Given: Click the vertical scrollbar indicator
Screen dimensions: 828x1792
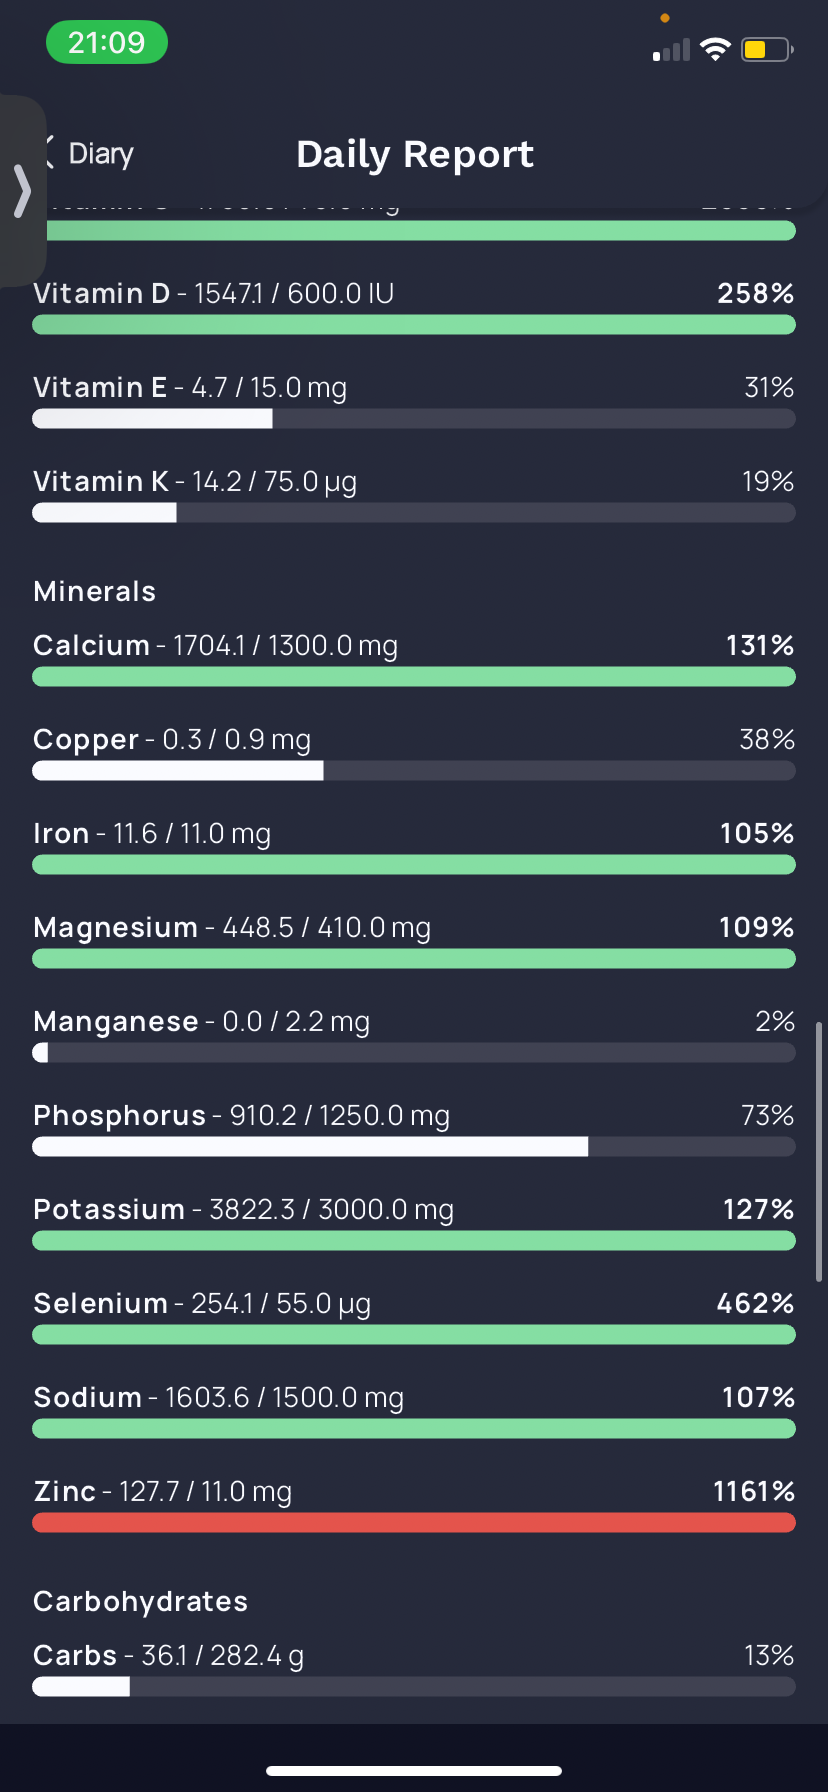Looking at the screenshot, I should tap(819, 1152).
